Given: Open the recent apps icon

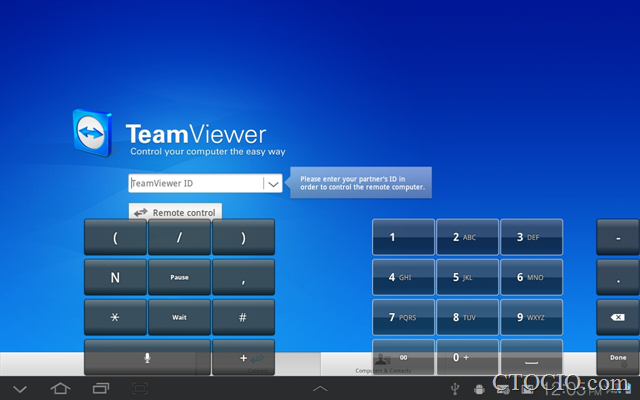Looking at the screenshot, I should coord(101,388).
